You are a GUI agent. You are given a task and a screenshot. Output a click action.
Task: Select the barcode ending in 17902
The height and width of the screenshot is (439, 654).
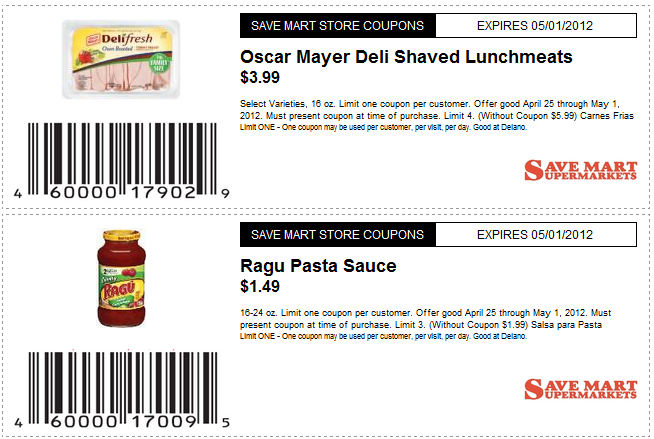(122, 161)
